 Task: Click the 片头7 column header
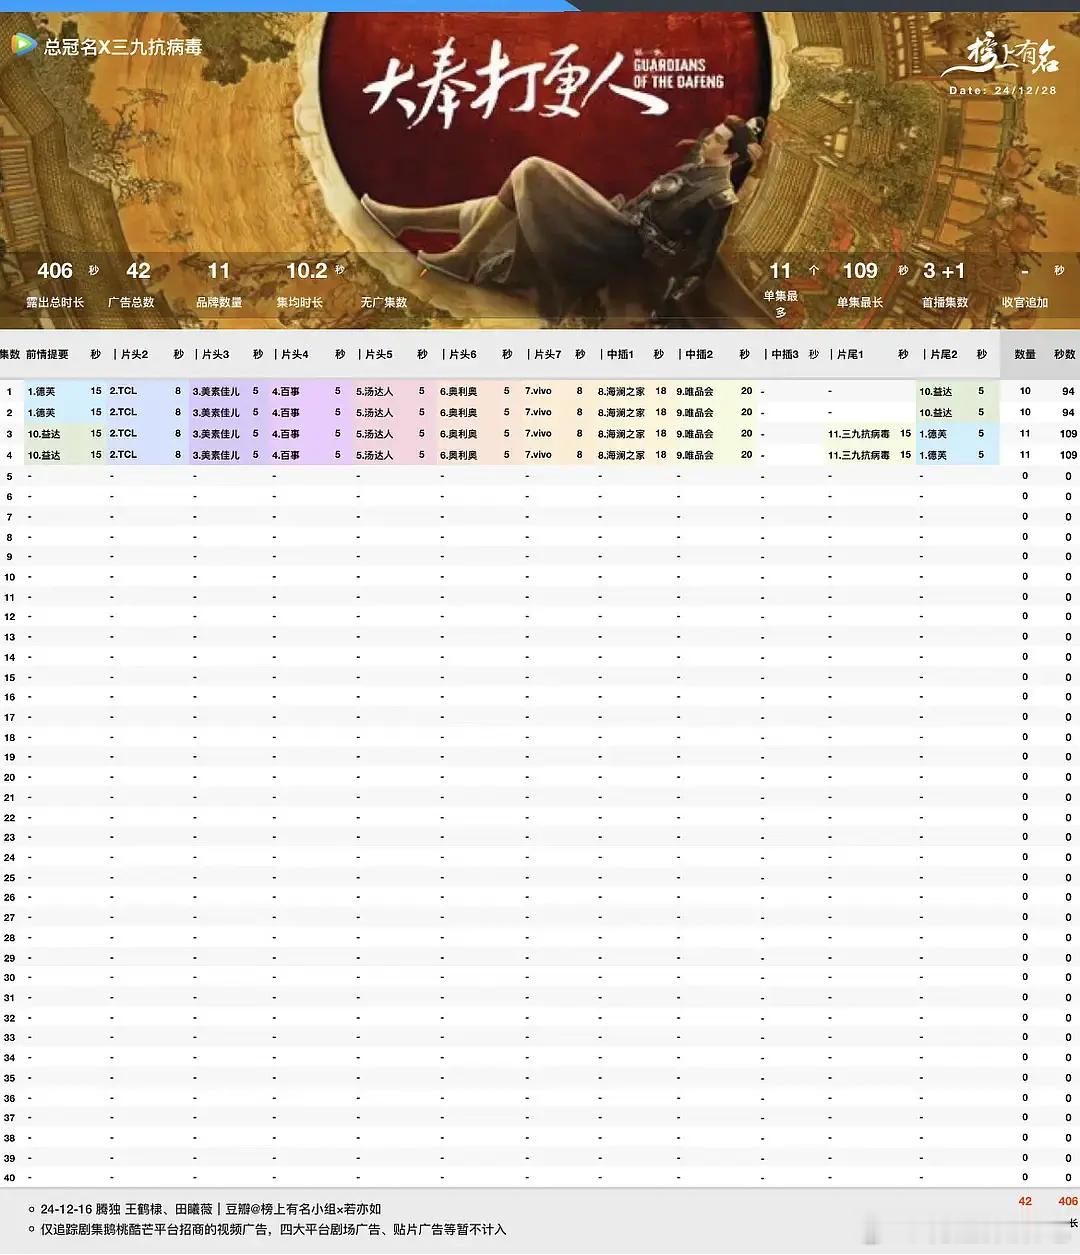tap(548, 354)
